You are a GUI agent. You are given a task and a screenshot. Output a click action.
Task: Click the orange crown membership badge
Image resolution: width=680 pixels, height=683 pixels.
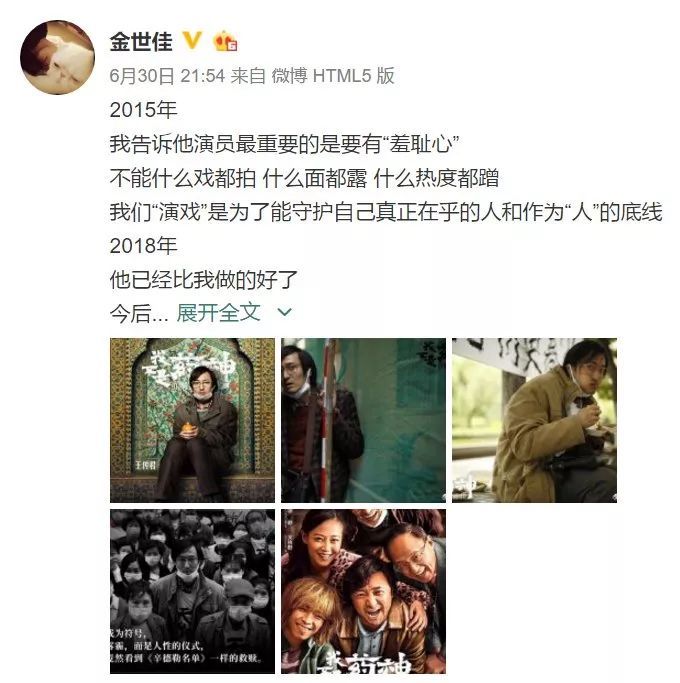point(225,41)
